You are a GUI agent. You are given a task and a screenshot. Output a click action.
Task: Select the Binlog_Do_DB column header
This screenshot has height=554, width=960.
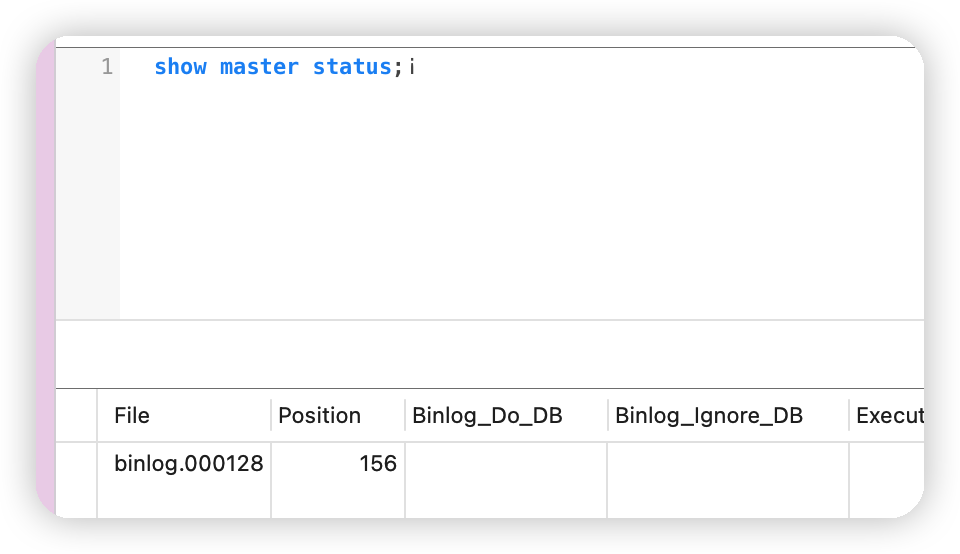click(x=506, y=416)
